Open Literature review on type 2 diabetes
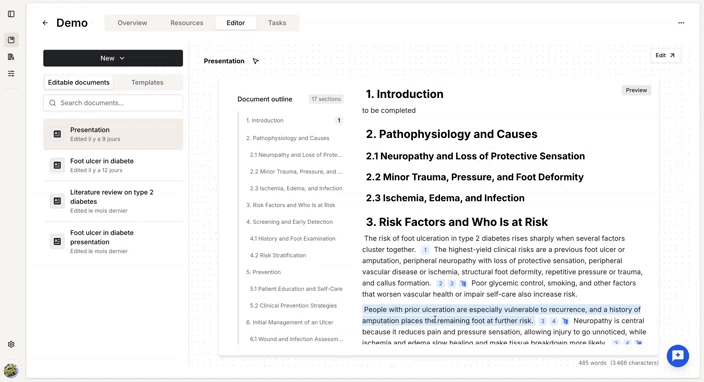This screenshot has width=704, height=382. pos(113,201)
